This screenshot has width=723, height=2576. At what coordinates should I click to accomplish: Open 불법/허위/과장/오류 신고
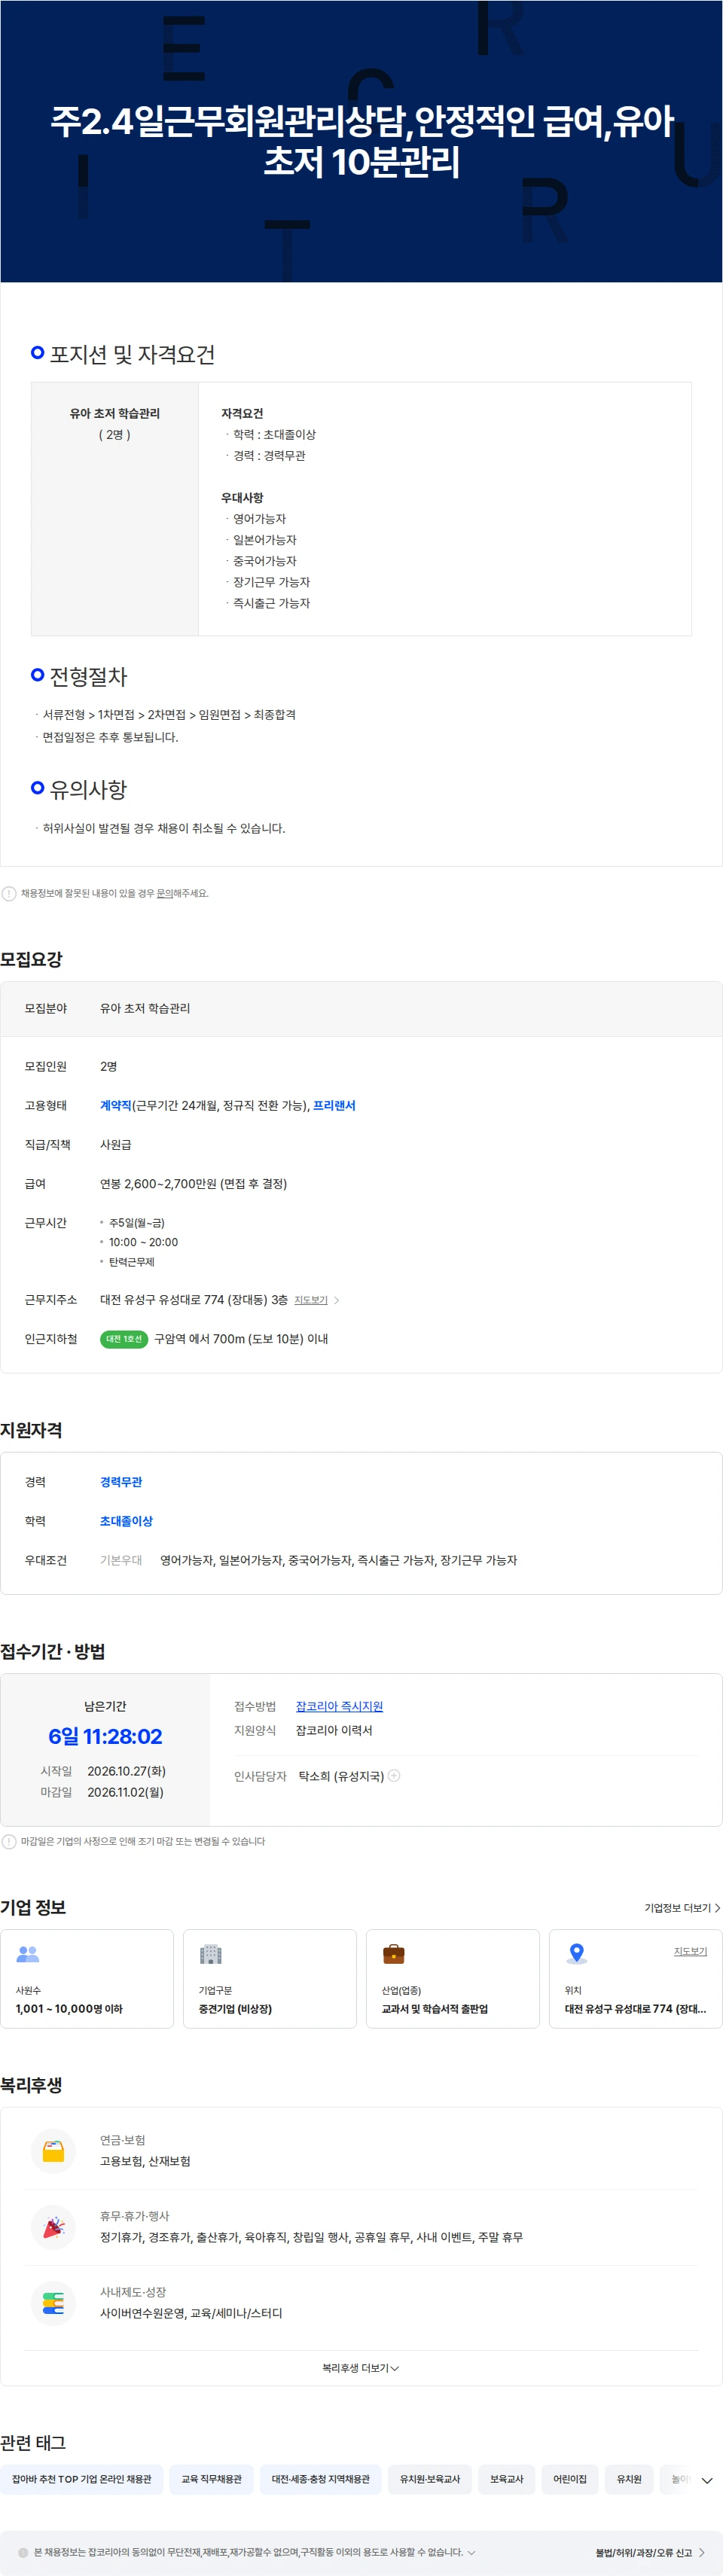650,2552
